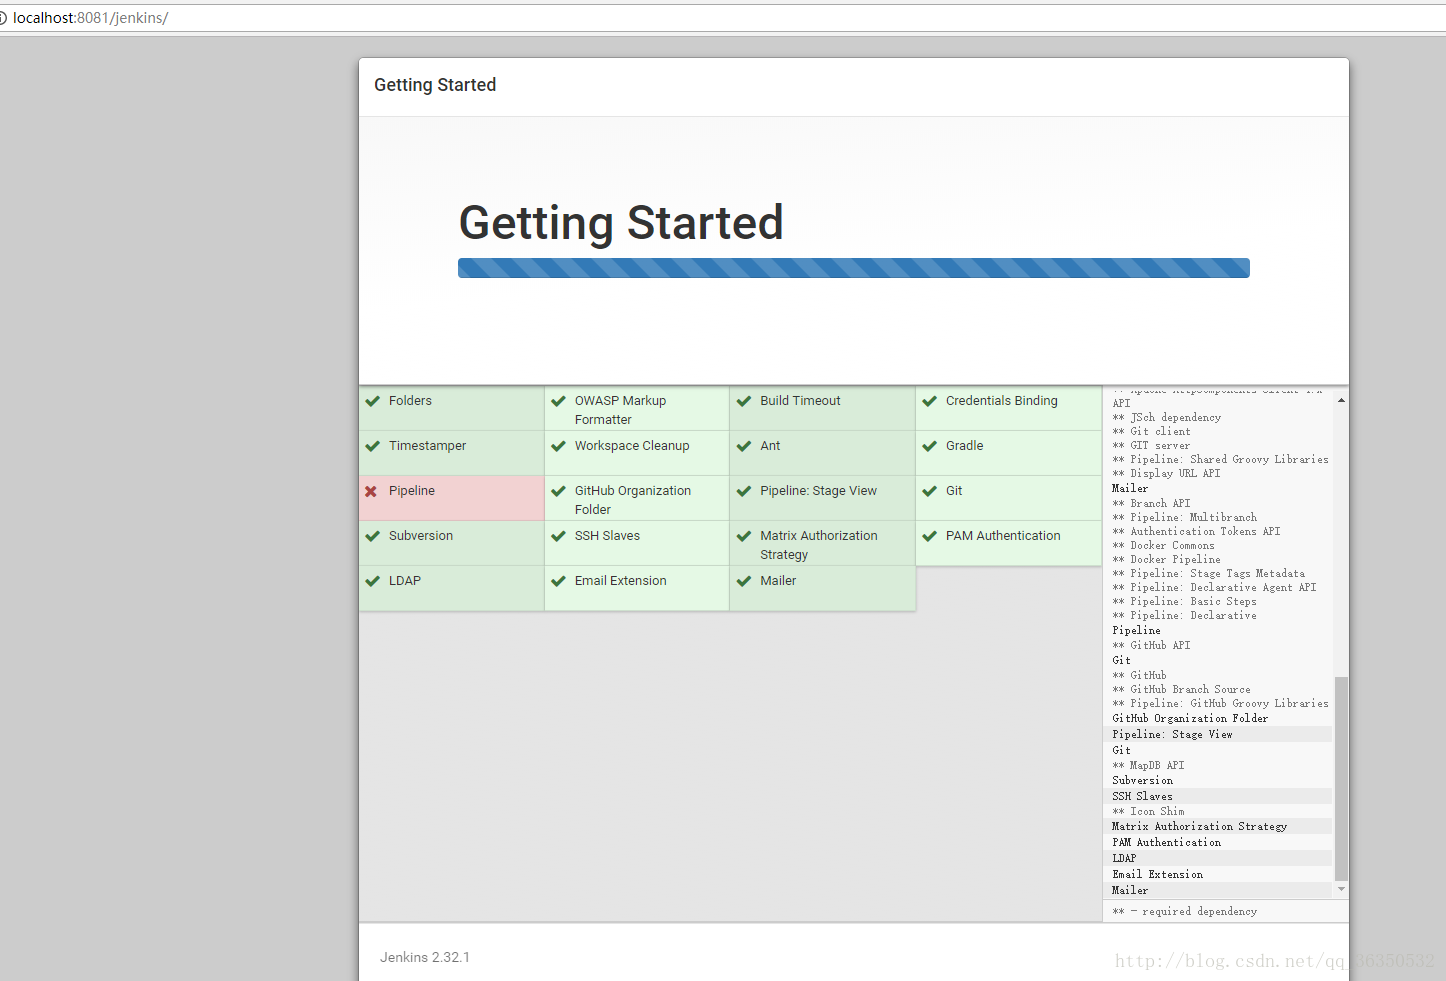Click the failed Pipeline plugin label in the grid
The height and width of the screenshot is (981, 1446).
pyautogui.click(x=412, y=491)
